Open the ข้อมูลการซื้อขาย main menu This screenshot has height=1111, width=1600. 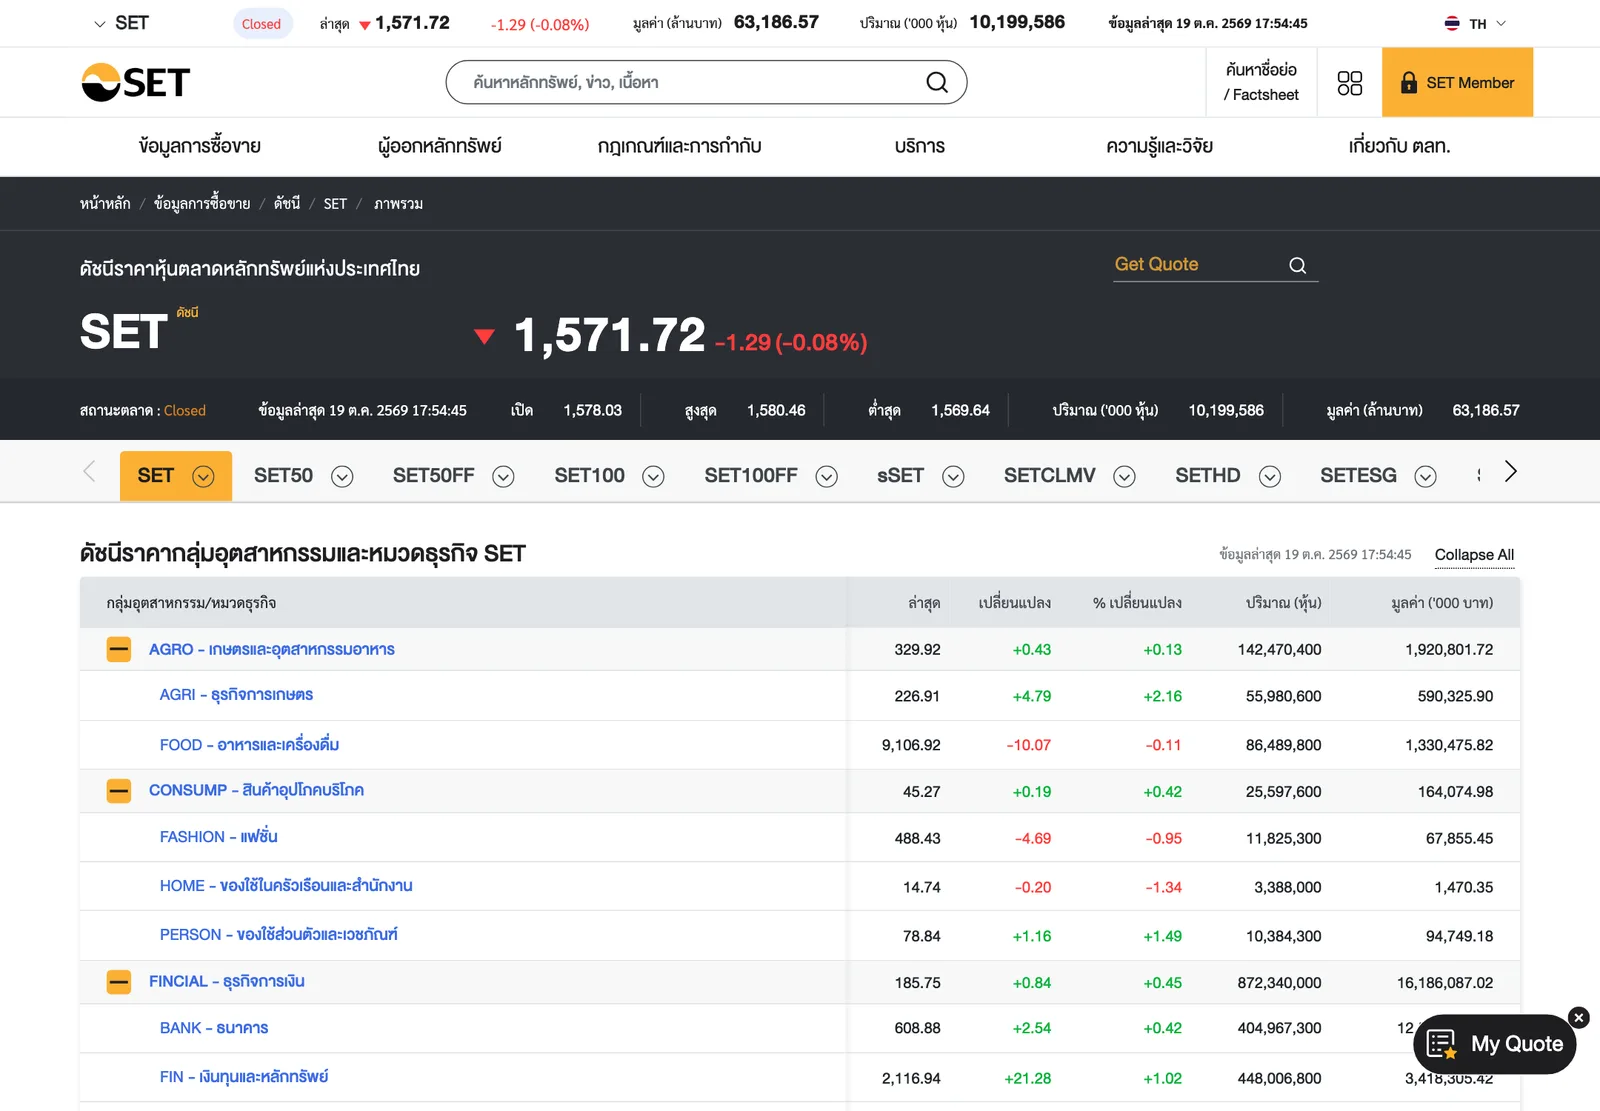(200, 146)
